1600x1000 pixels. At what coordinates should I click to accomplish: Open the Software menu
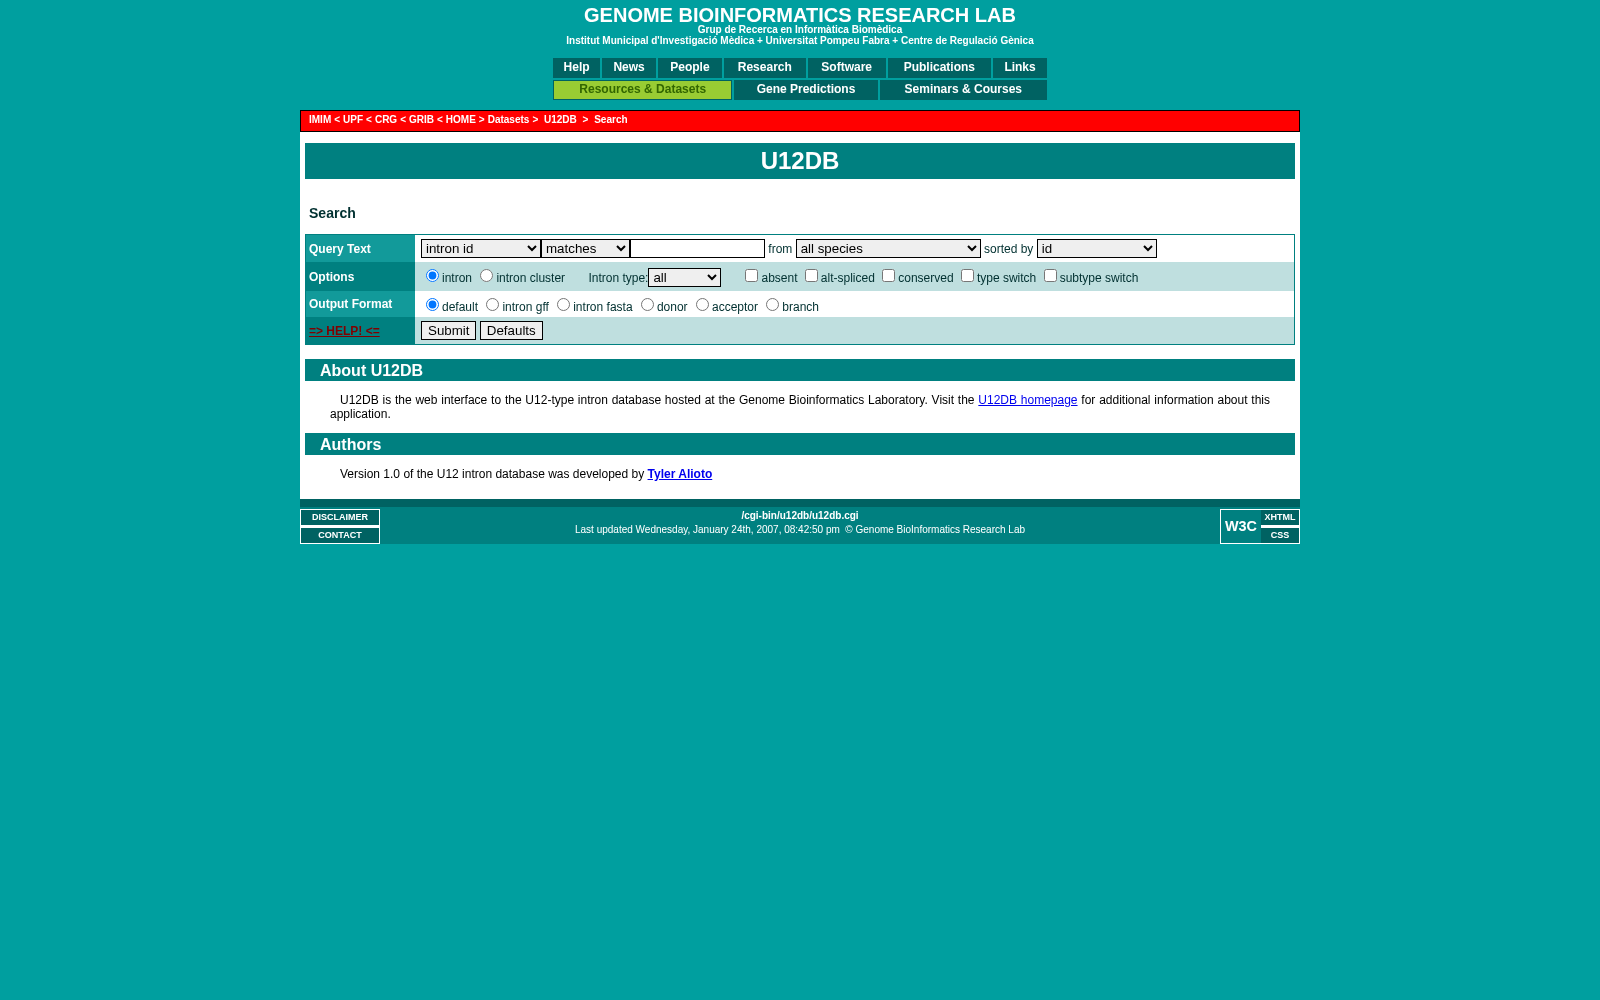pyautogui.click(x=846, y=68)
